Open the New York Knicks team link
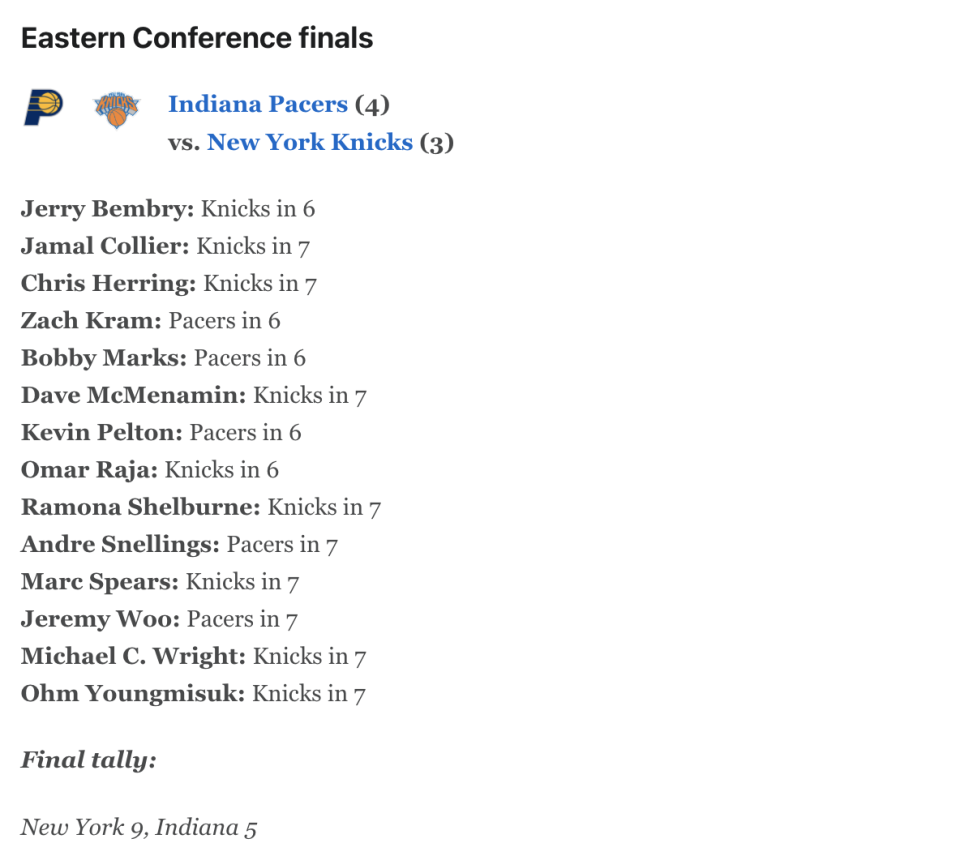Image resolution: width=960 pixels, height=856 pixels. point(310,142)
